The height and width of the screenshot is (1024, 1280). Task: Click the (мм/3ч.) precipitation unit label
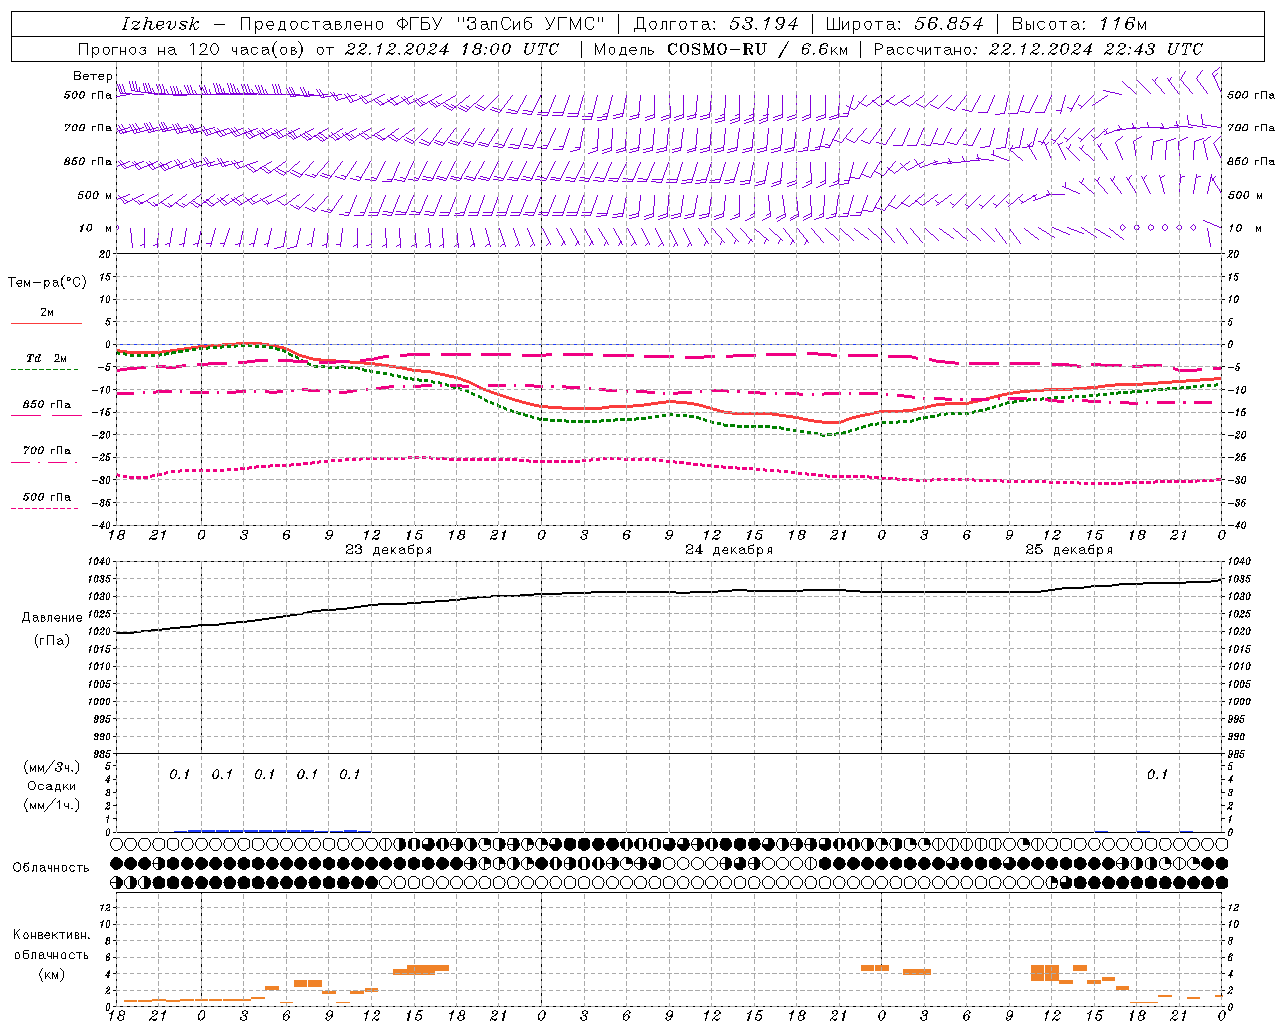pos(51,767)
